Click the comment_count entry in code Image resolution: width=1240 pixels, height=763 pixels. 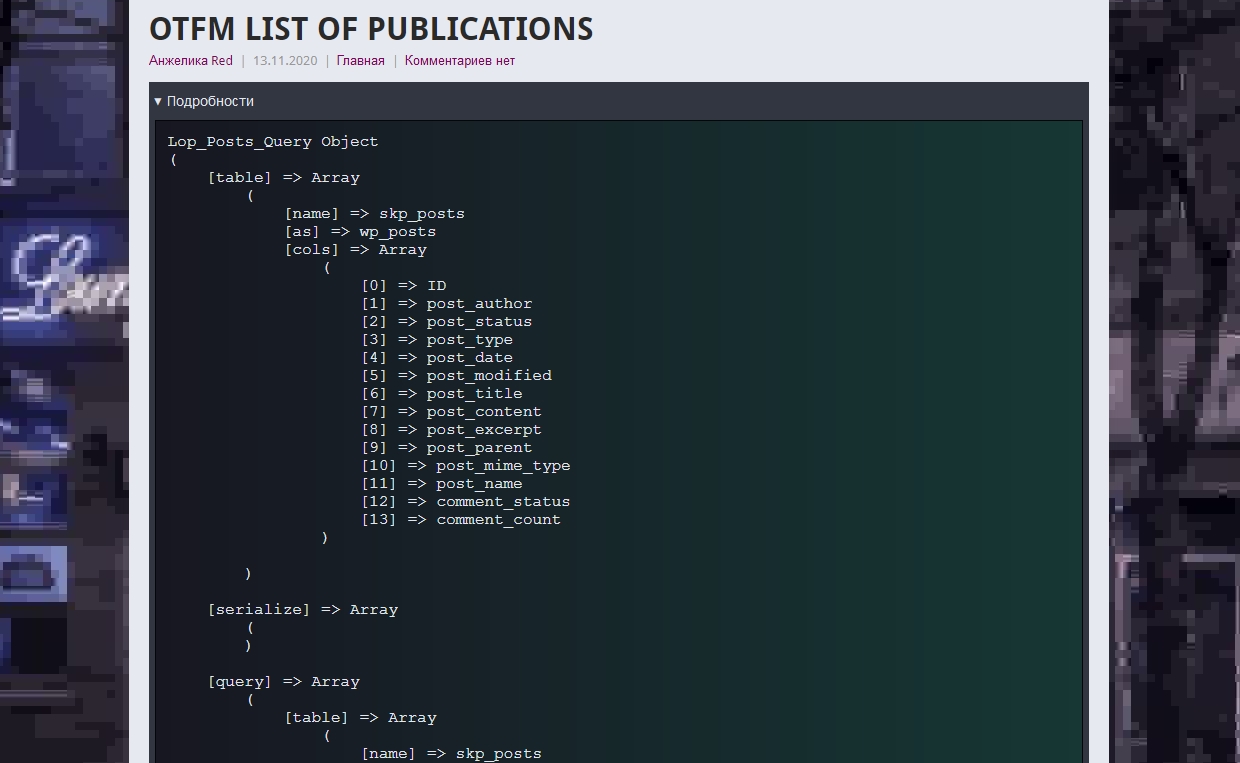(x=498, y=520)
